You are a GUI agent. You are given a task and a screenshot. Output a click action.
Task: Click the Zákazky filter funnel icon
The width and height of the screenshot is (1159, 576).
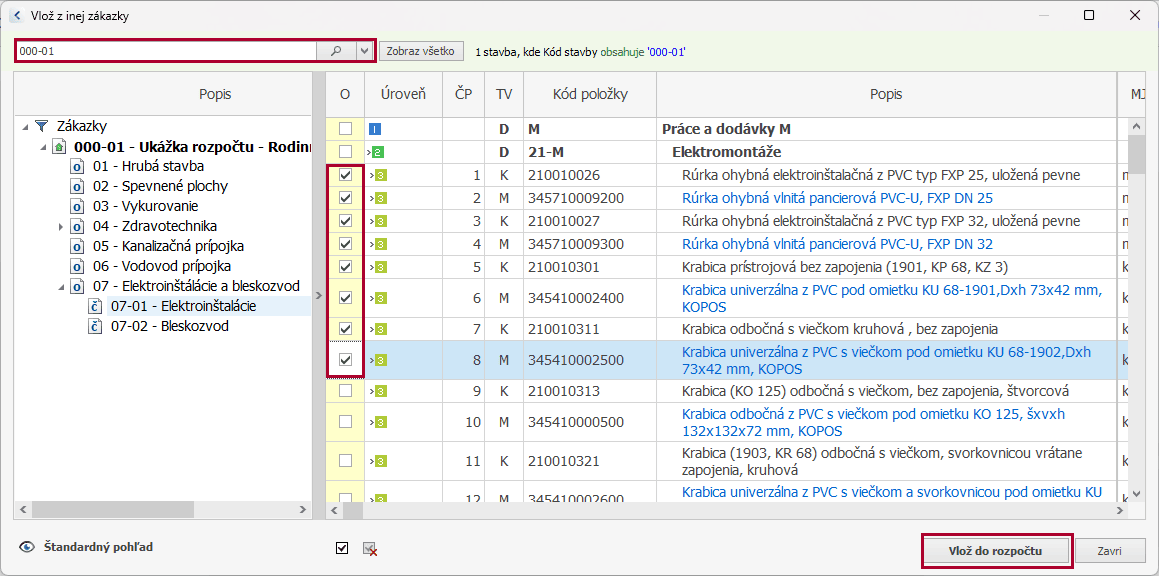pyautogui.click(x=41, y=126)
